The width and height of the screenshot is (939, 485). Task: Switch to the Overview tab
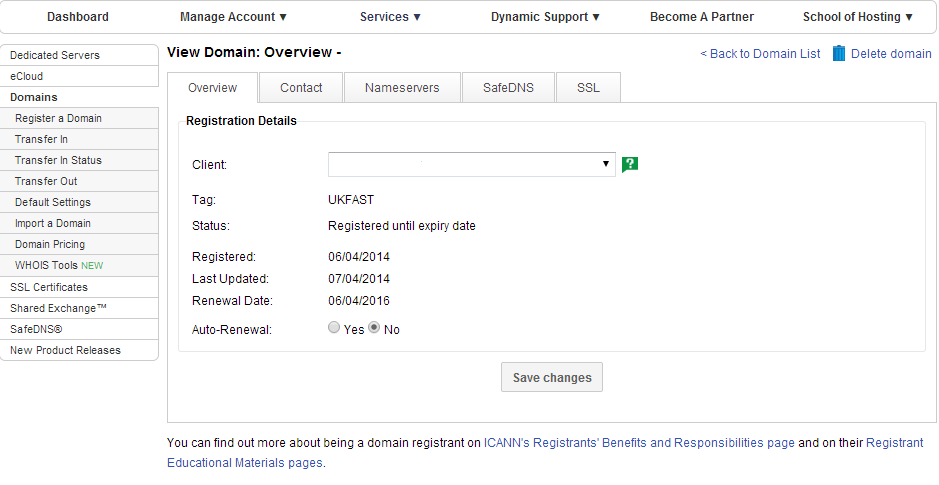[213, 88]
